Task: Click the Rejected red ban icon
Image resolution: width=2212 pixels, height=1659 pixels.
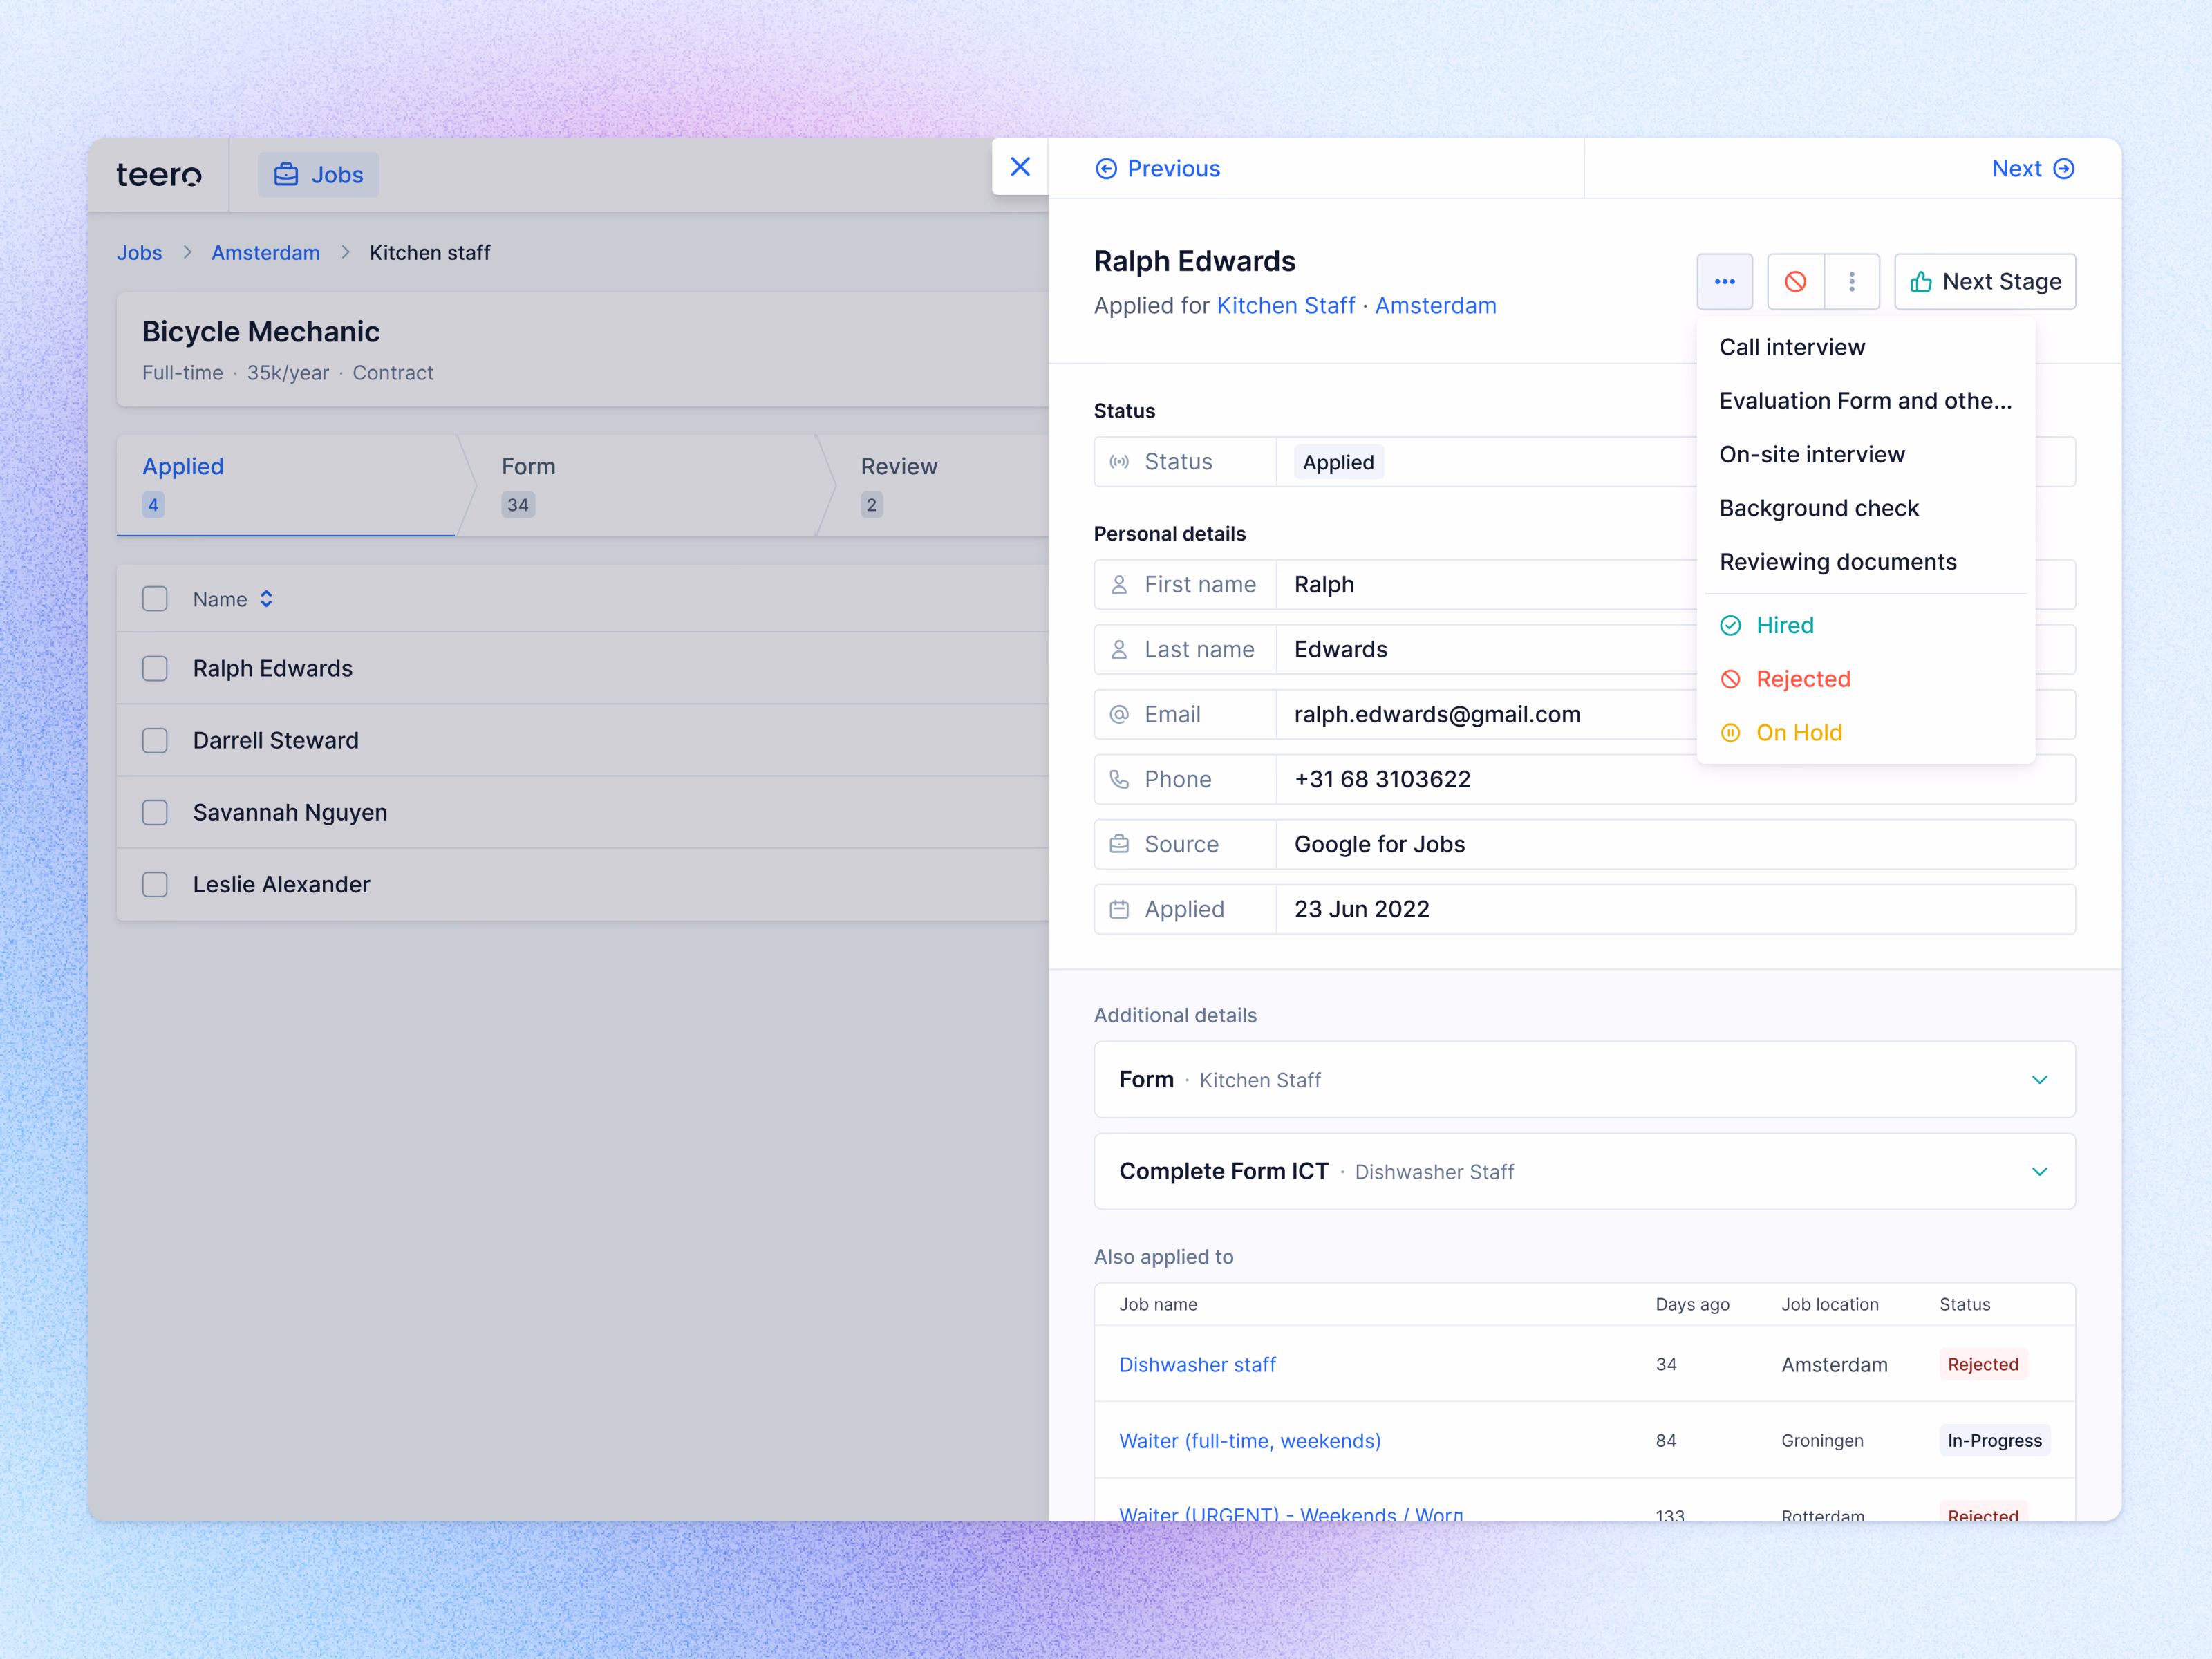Action: (1730, 680)
